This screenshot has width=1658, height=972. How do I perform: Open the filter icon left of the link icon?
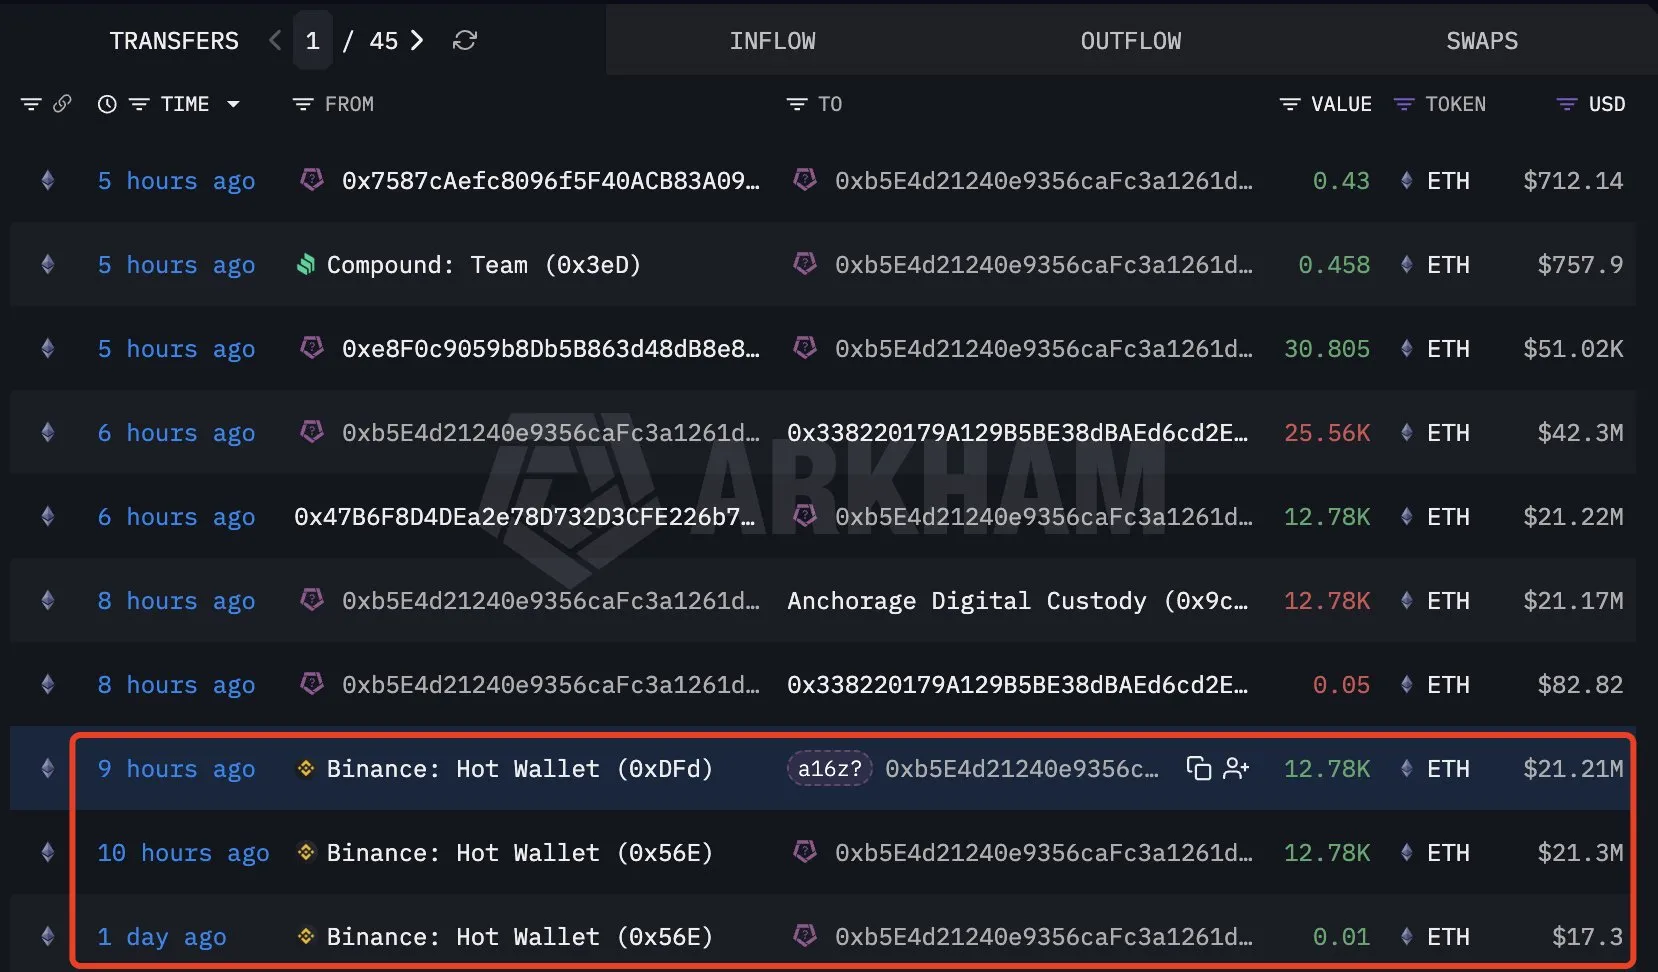pos(31,104)
